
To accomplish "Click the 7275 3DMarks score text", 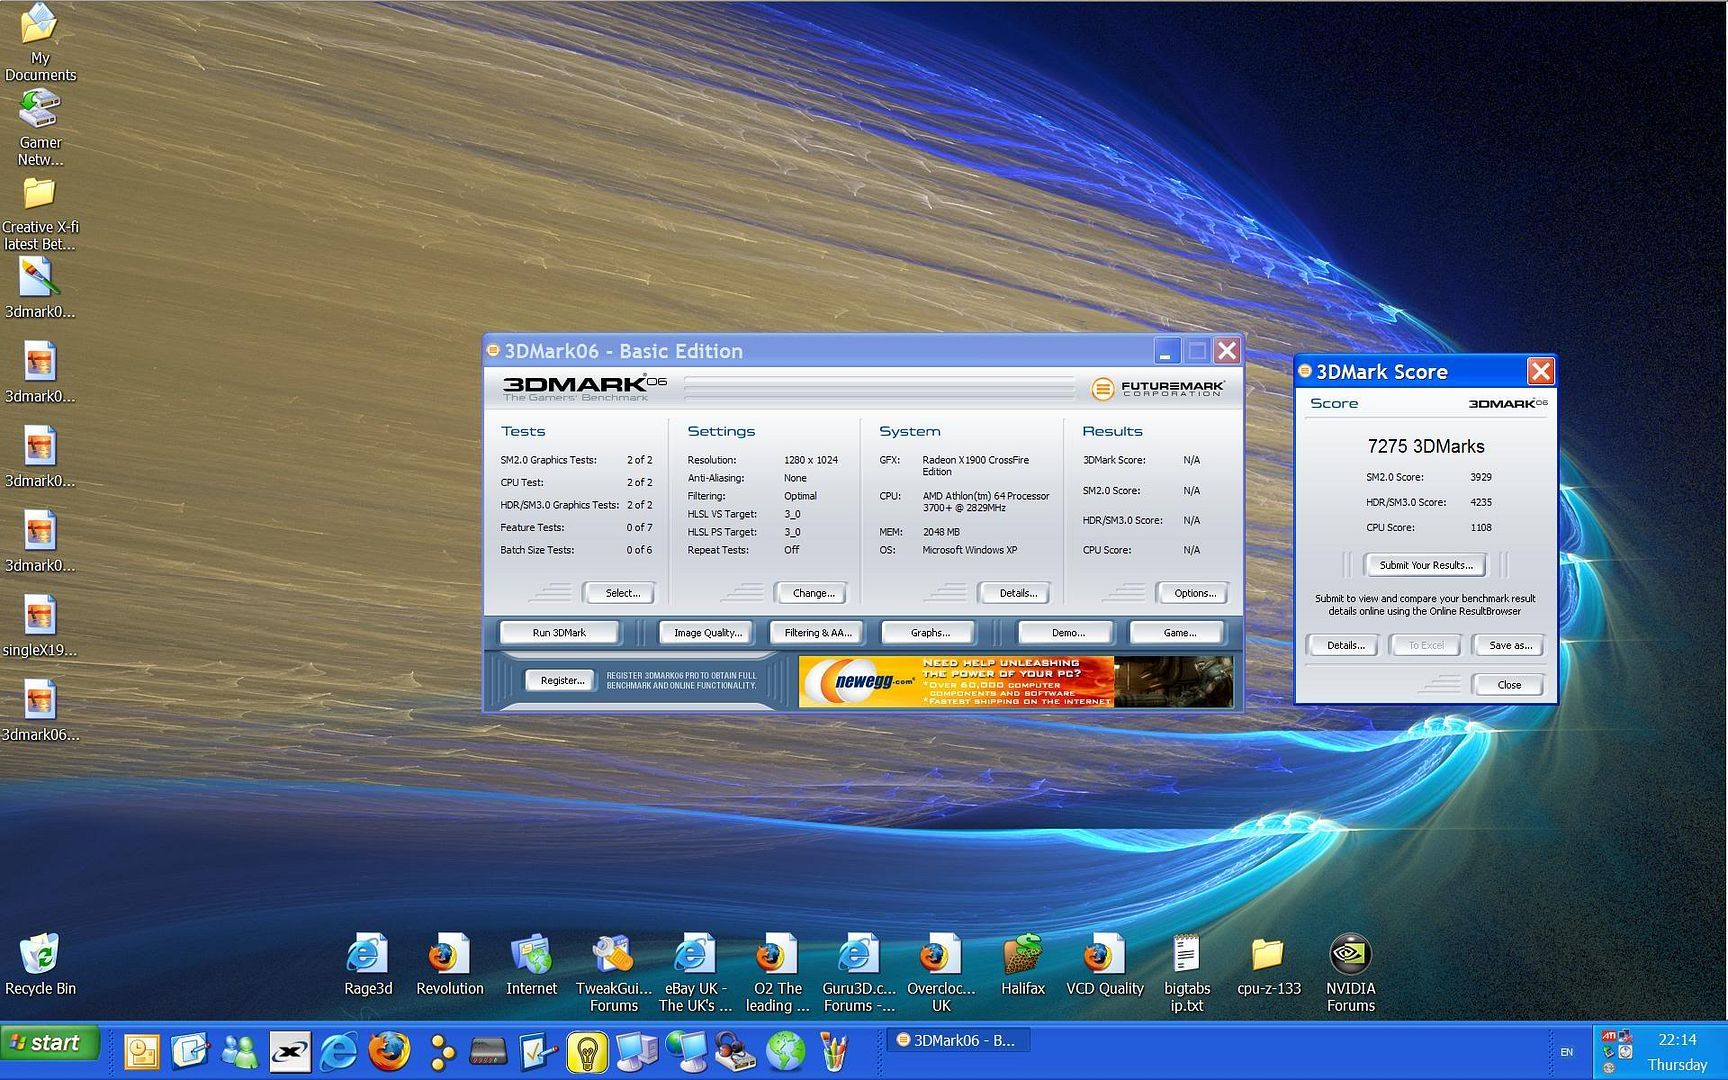I will [x=1425, y=446].
